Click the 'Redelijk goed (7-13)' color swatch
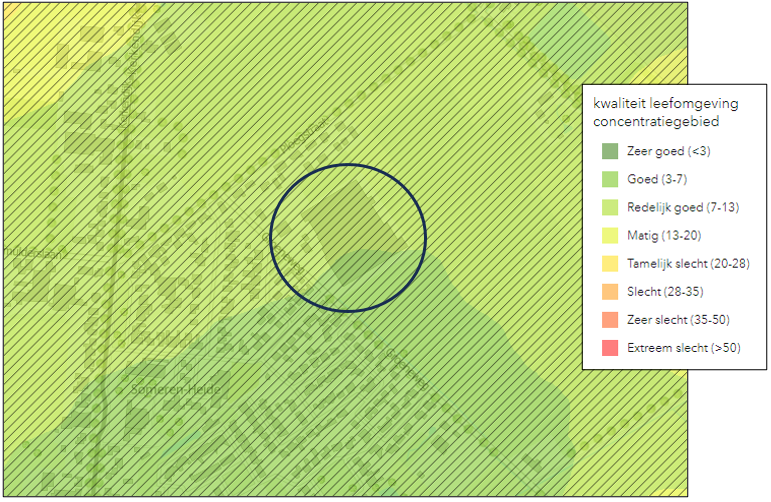Image resolution: width=771 pixels, height=502 pixels. click(610, 208)
